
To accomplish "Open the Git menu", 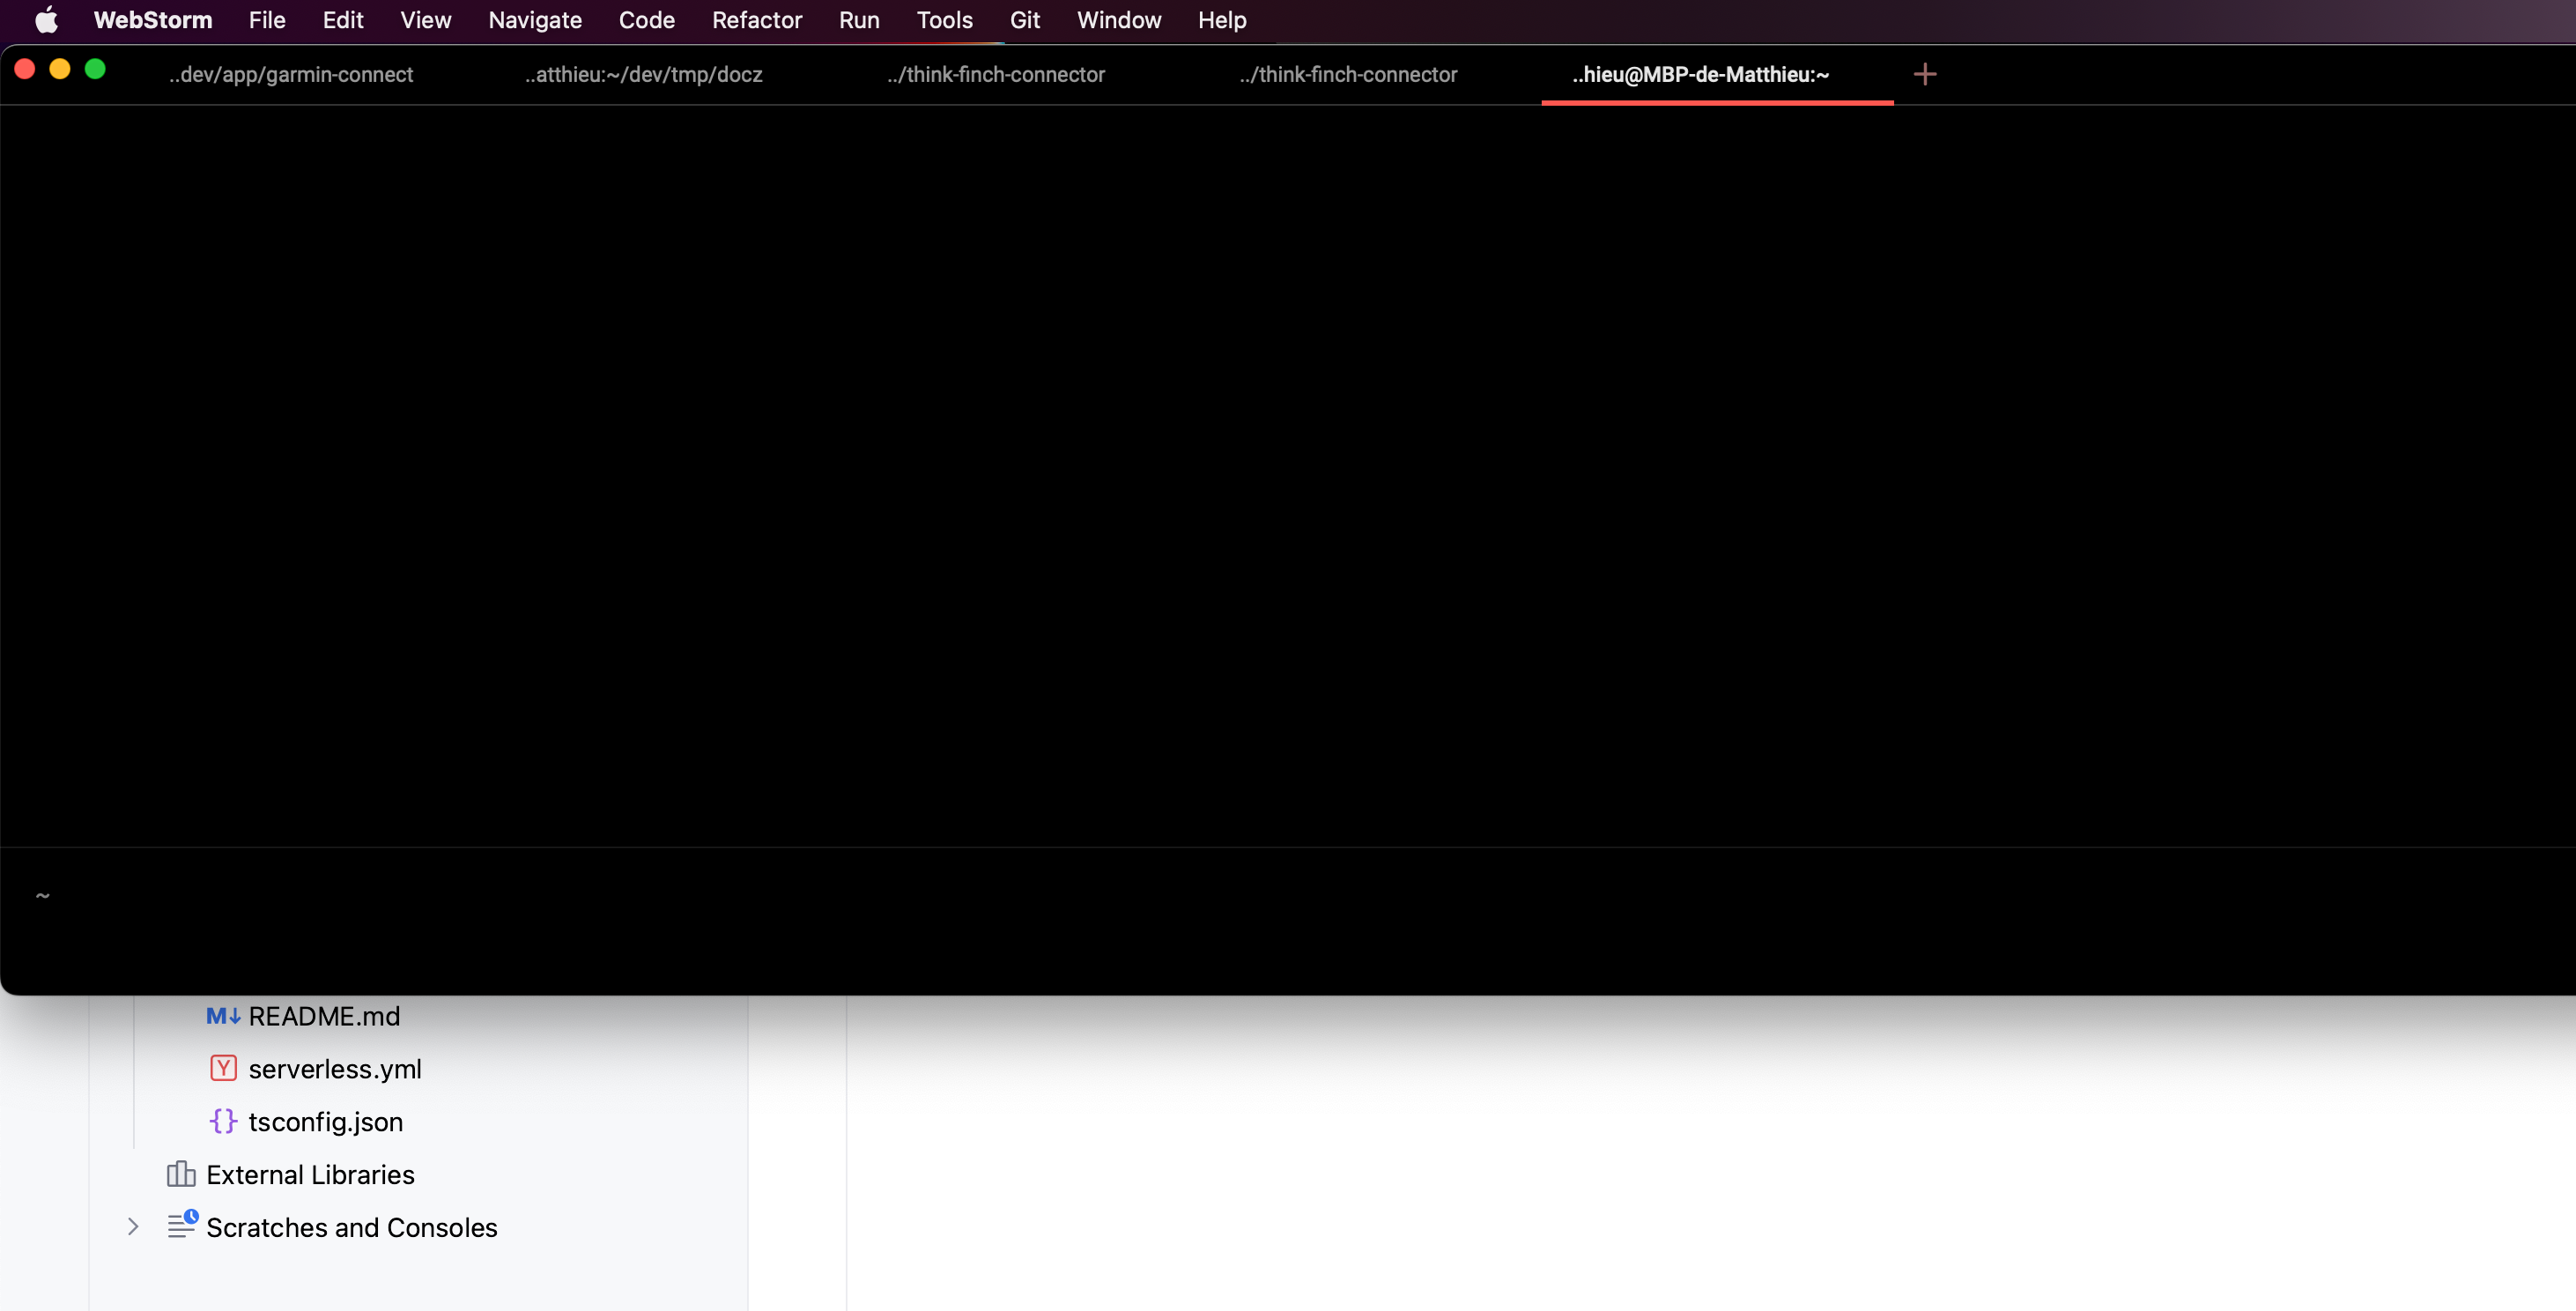I will pyautogui.click(x=1025, y=20).
